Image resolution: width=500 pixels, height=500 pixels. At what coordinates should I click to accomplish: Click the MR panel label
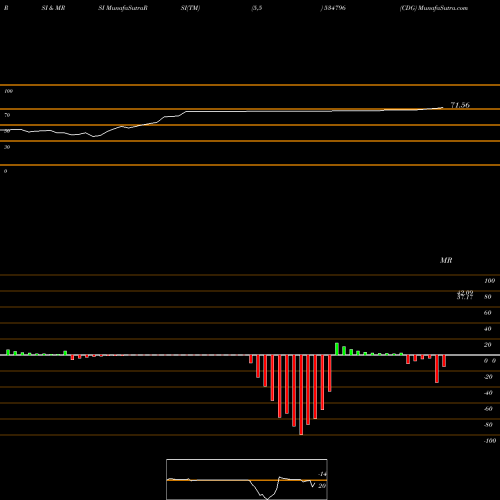pyautogui.click(x=446, y=260)
